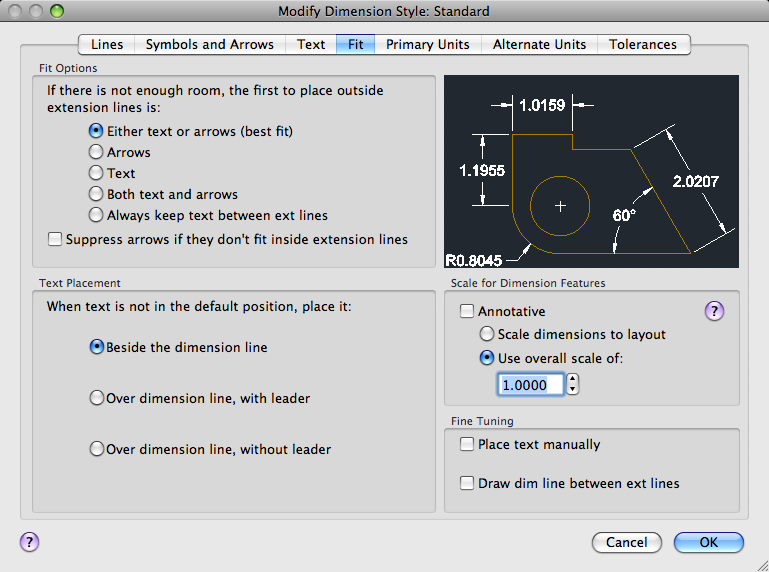This screenshot has width=769, height=572.
Task: Click the overall scale value field 1.0000
Action: 531,385
